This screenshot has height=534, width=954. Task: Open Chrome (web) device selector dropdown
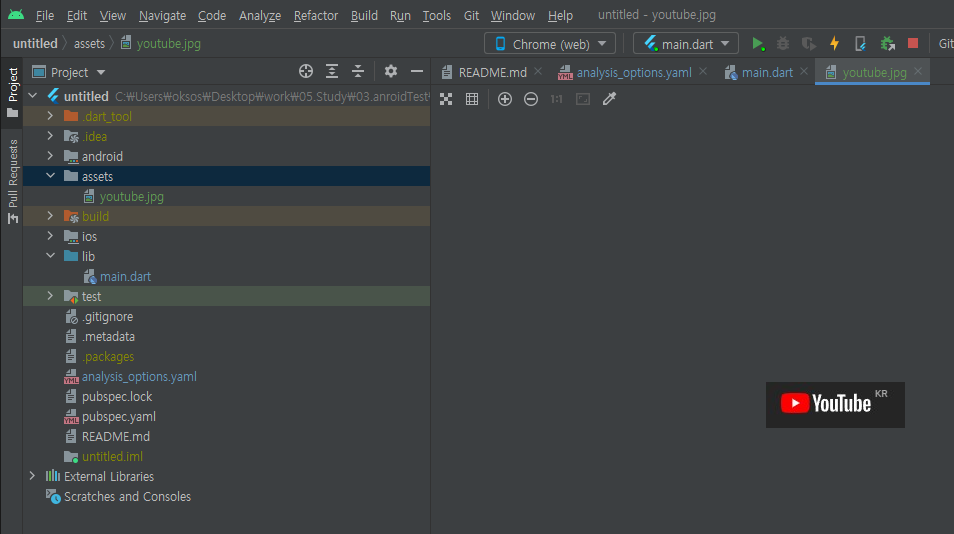point(549,44)
